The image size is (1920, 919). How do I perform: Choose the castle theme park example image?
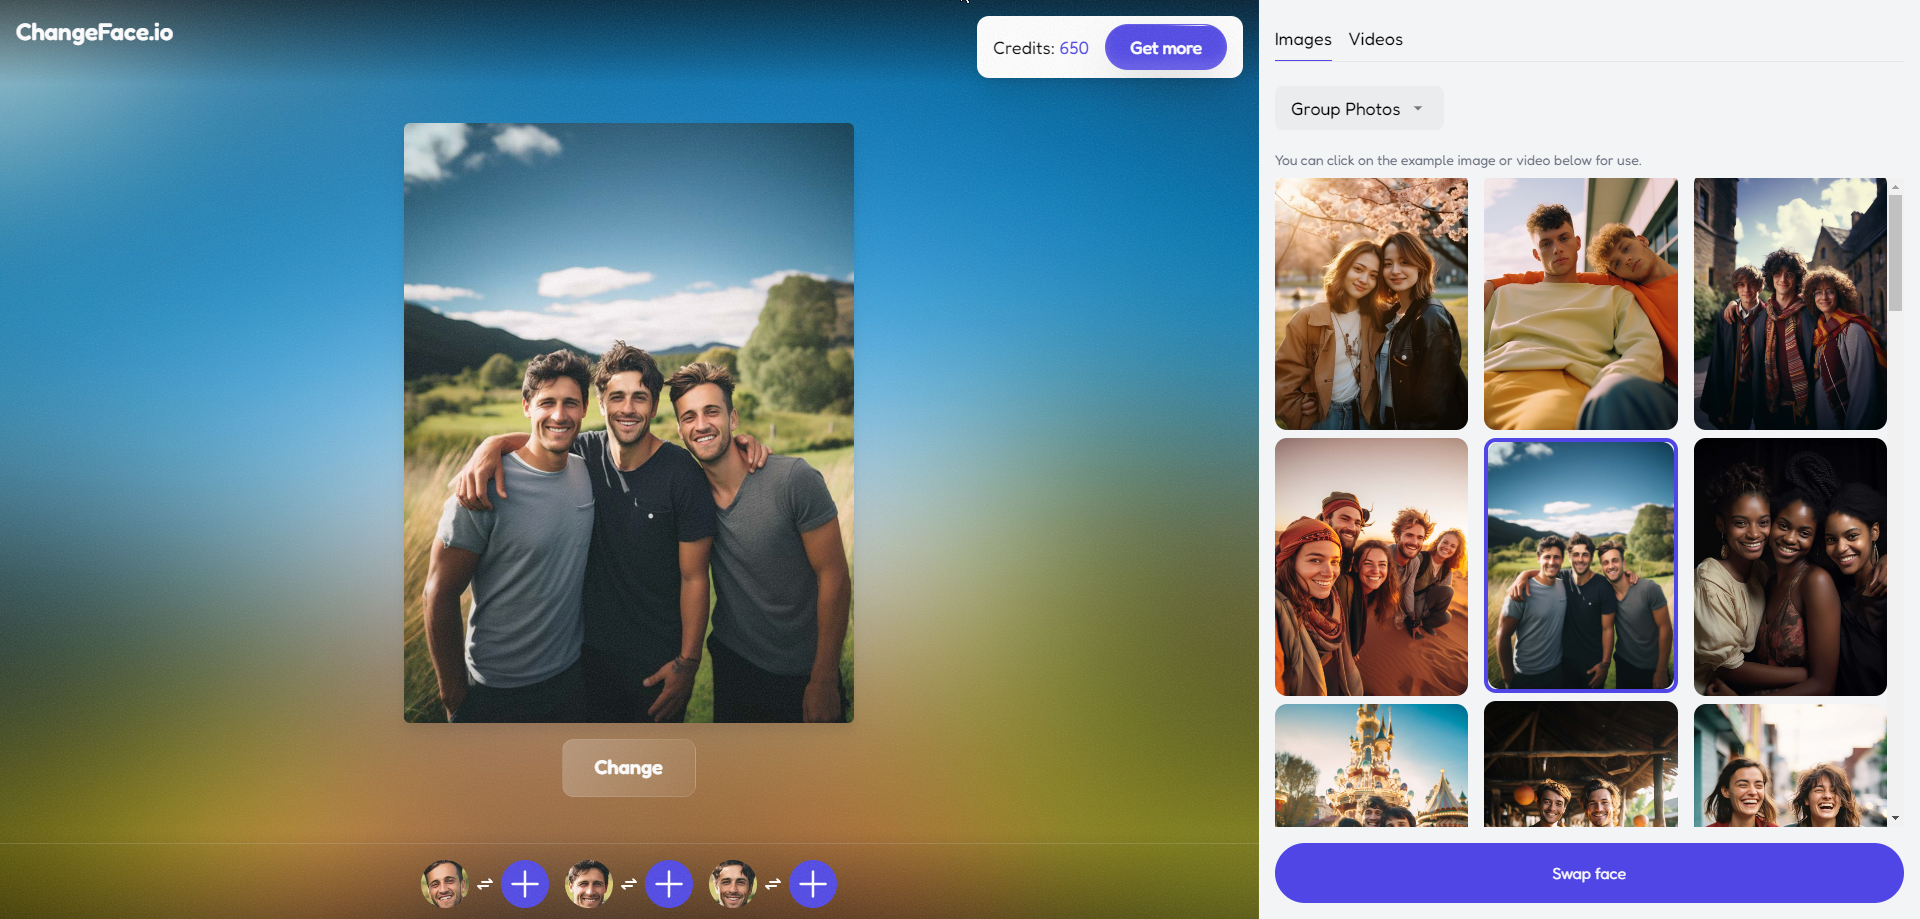[1371, 765]
